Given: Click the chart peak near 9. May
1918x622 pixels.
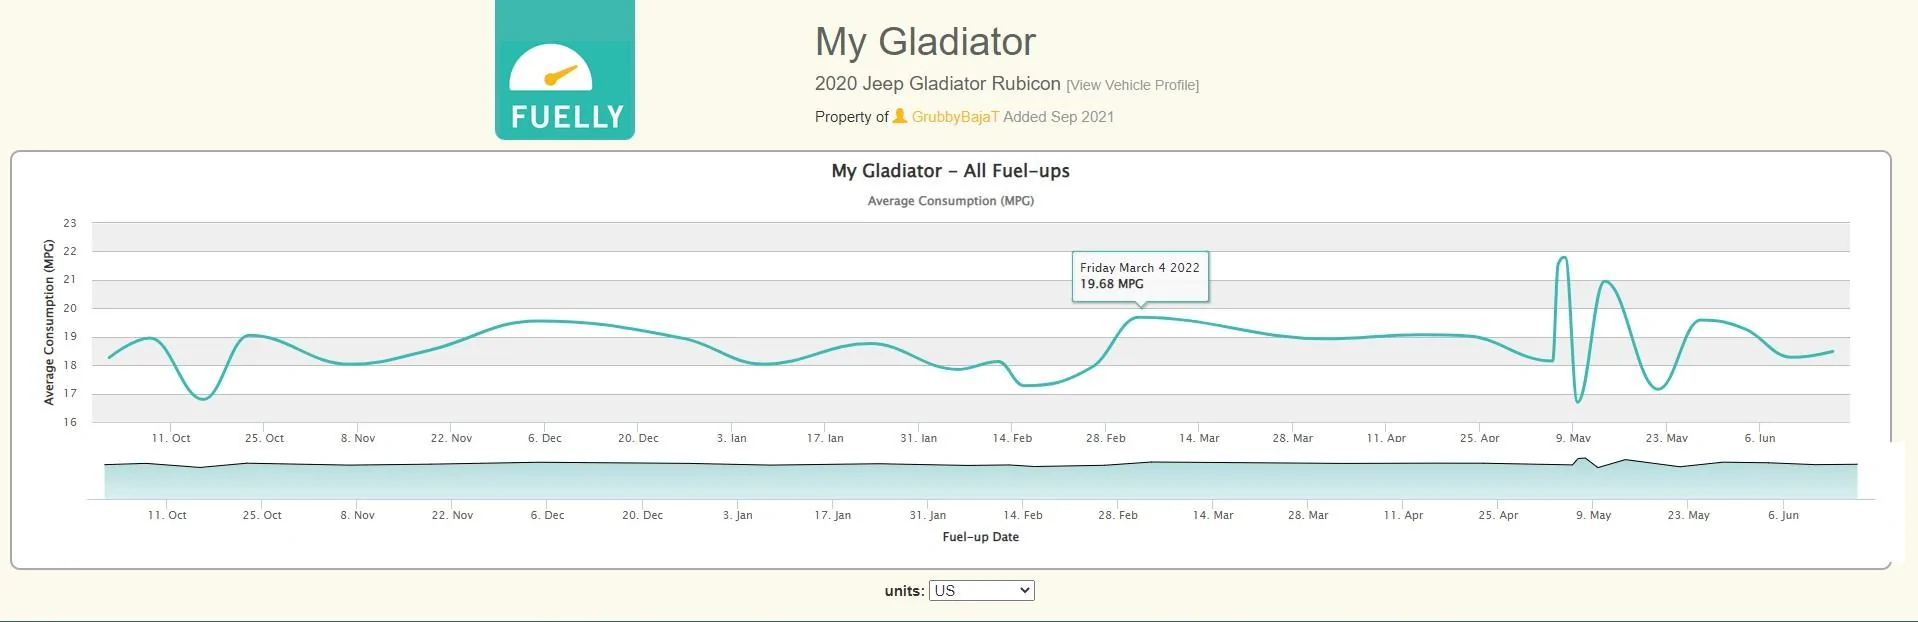Looking at the screenshot, I should 1563,258.
